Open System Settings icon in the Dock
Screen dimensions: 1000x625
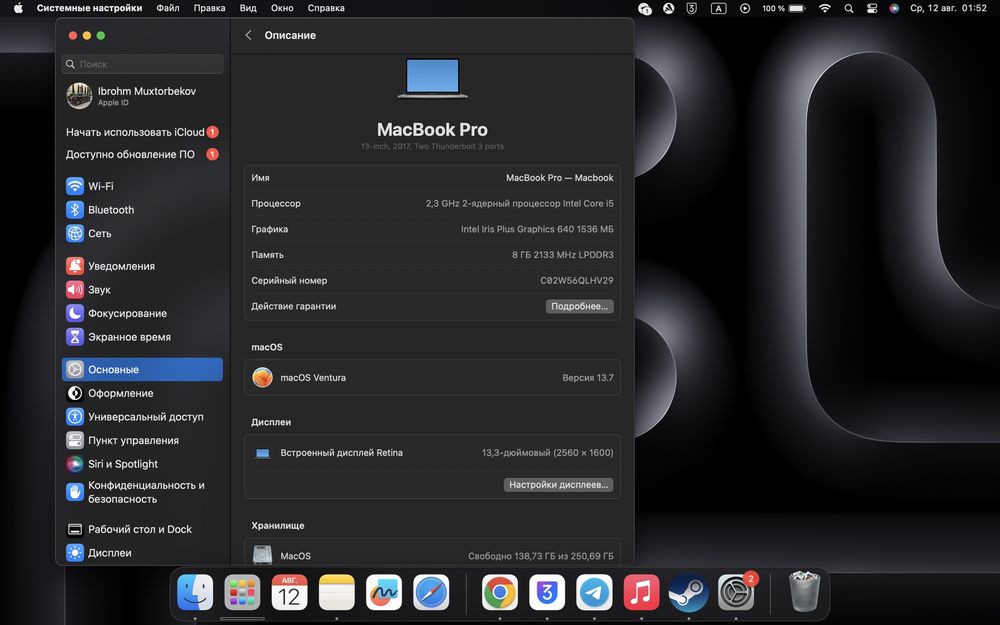[x=736, y=592]
